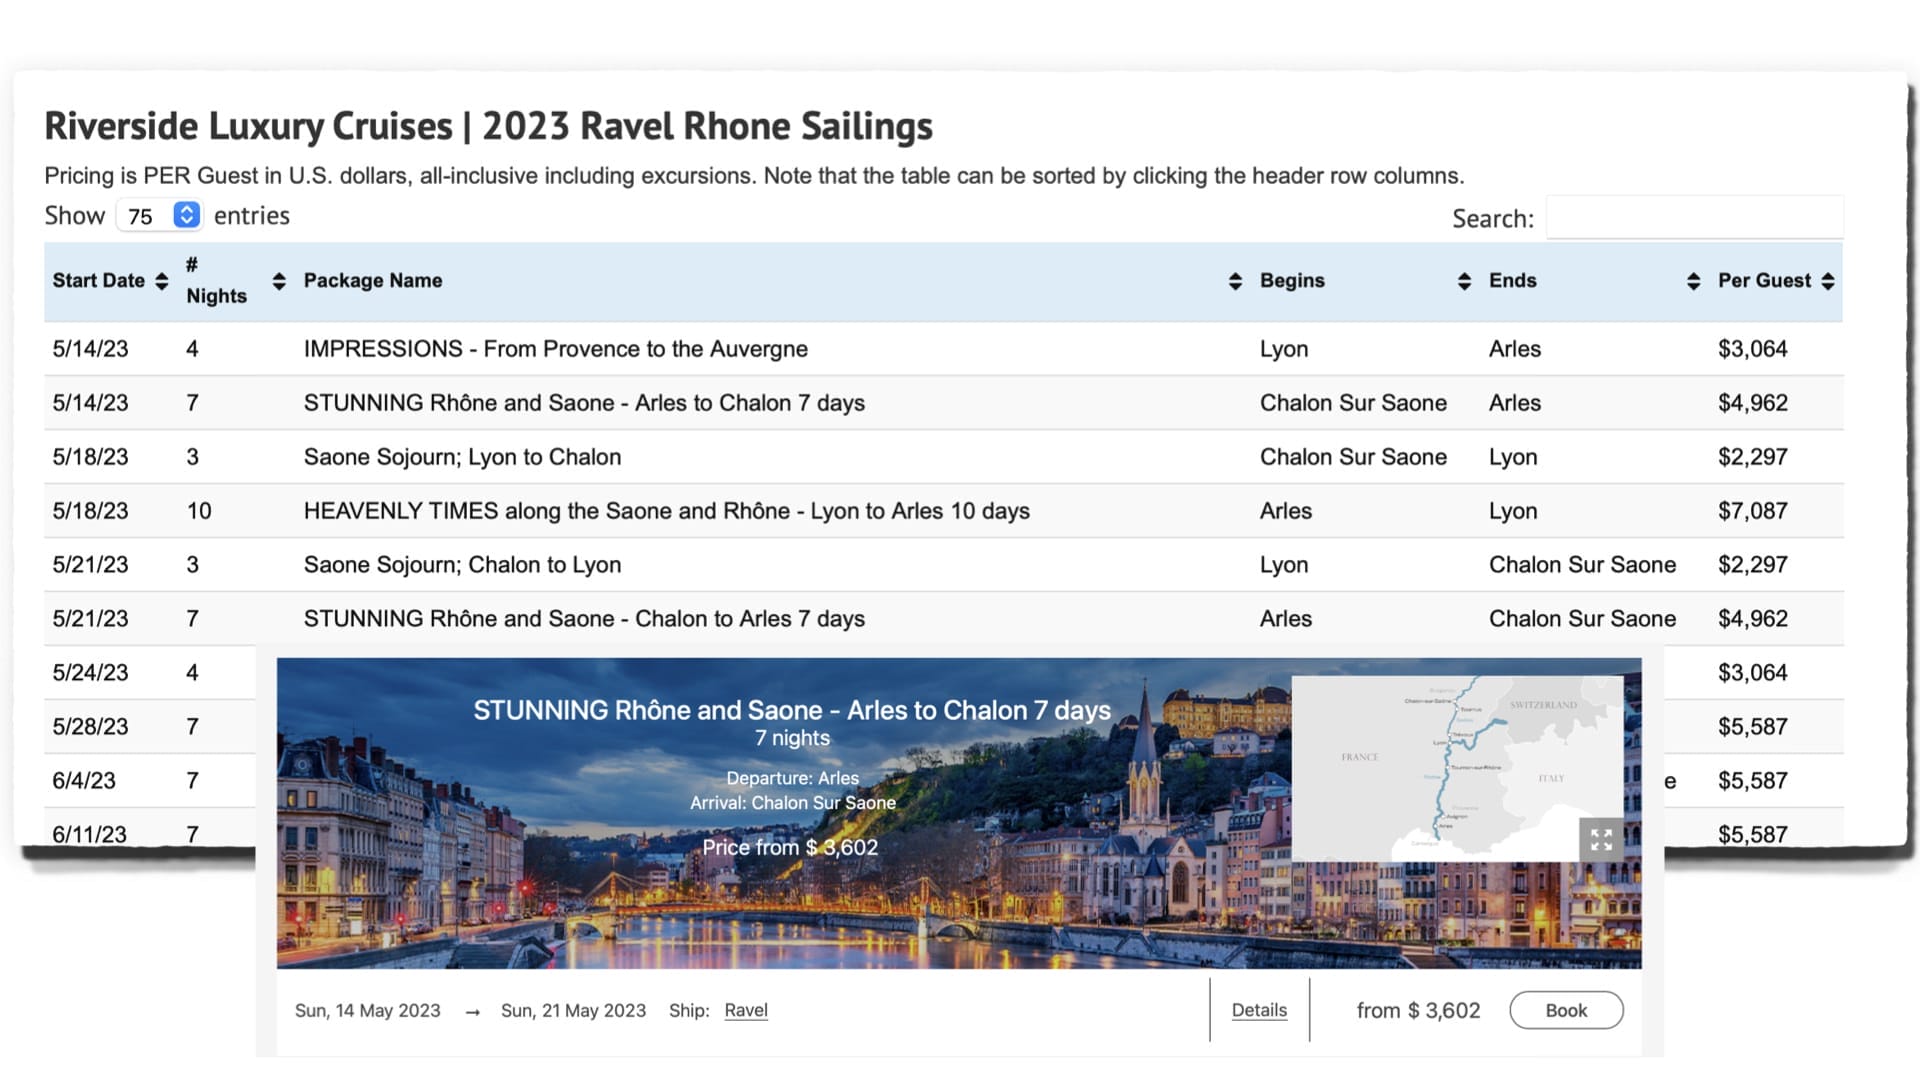Click the banner title Arles to Chalon 7 days
Viewport: 1920px width, 1080px height.
pyautogui.click(x=791, y=710)
